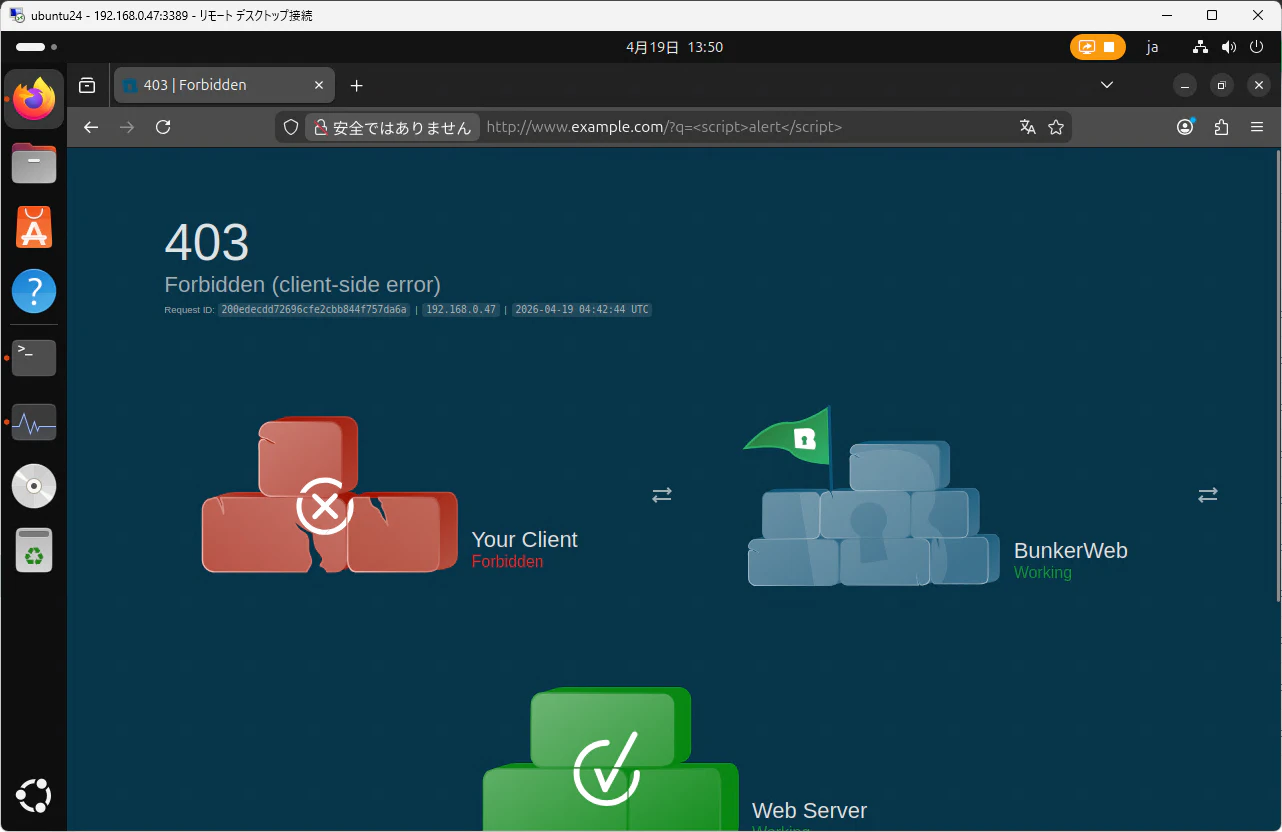Click the page's vertical scrollbar
The height and width of the screenshot is (832, 1282).
tap(1278, 375)
